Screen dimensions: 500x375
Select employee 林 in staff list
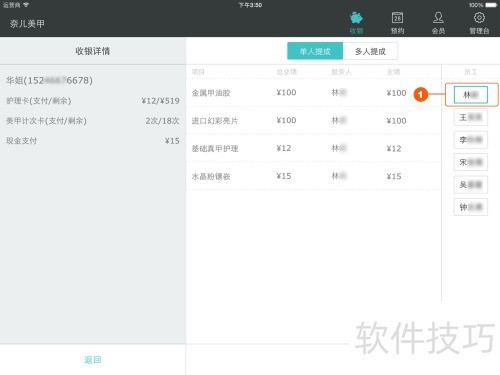(x=471, y=95)
